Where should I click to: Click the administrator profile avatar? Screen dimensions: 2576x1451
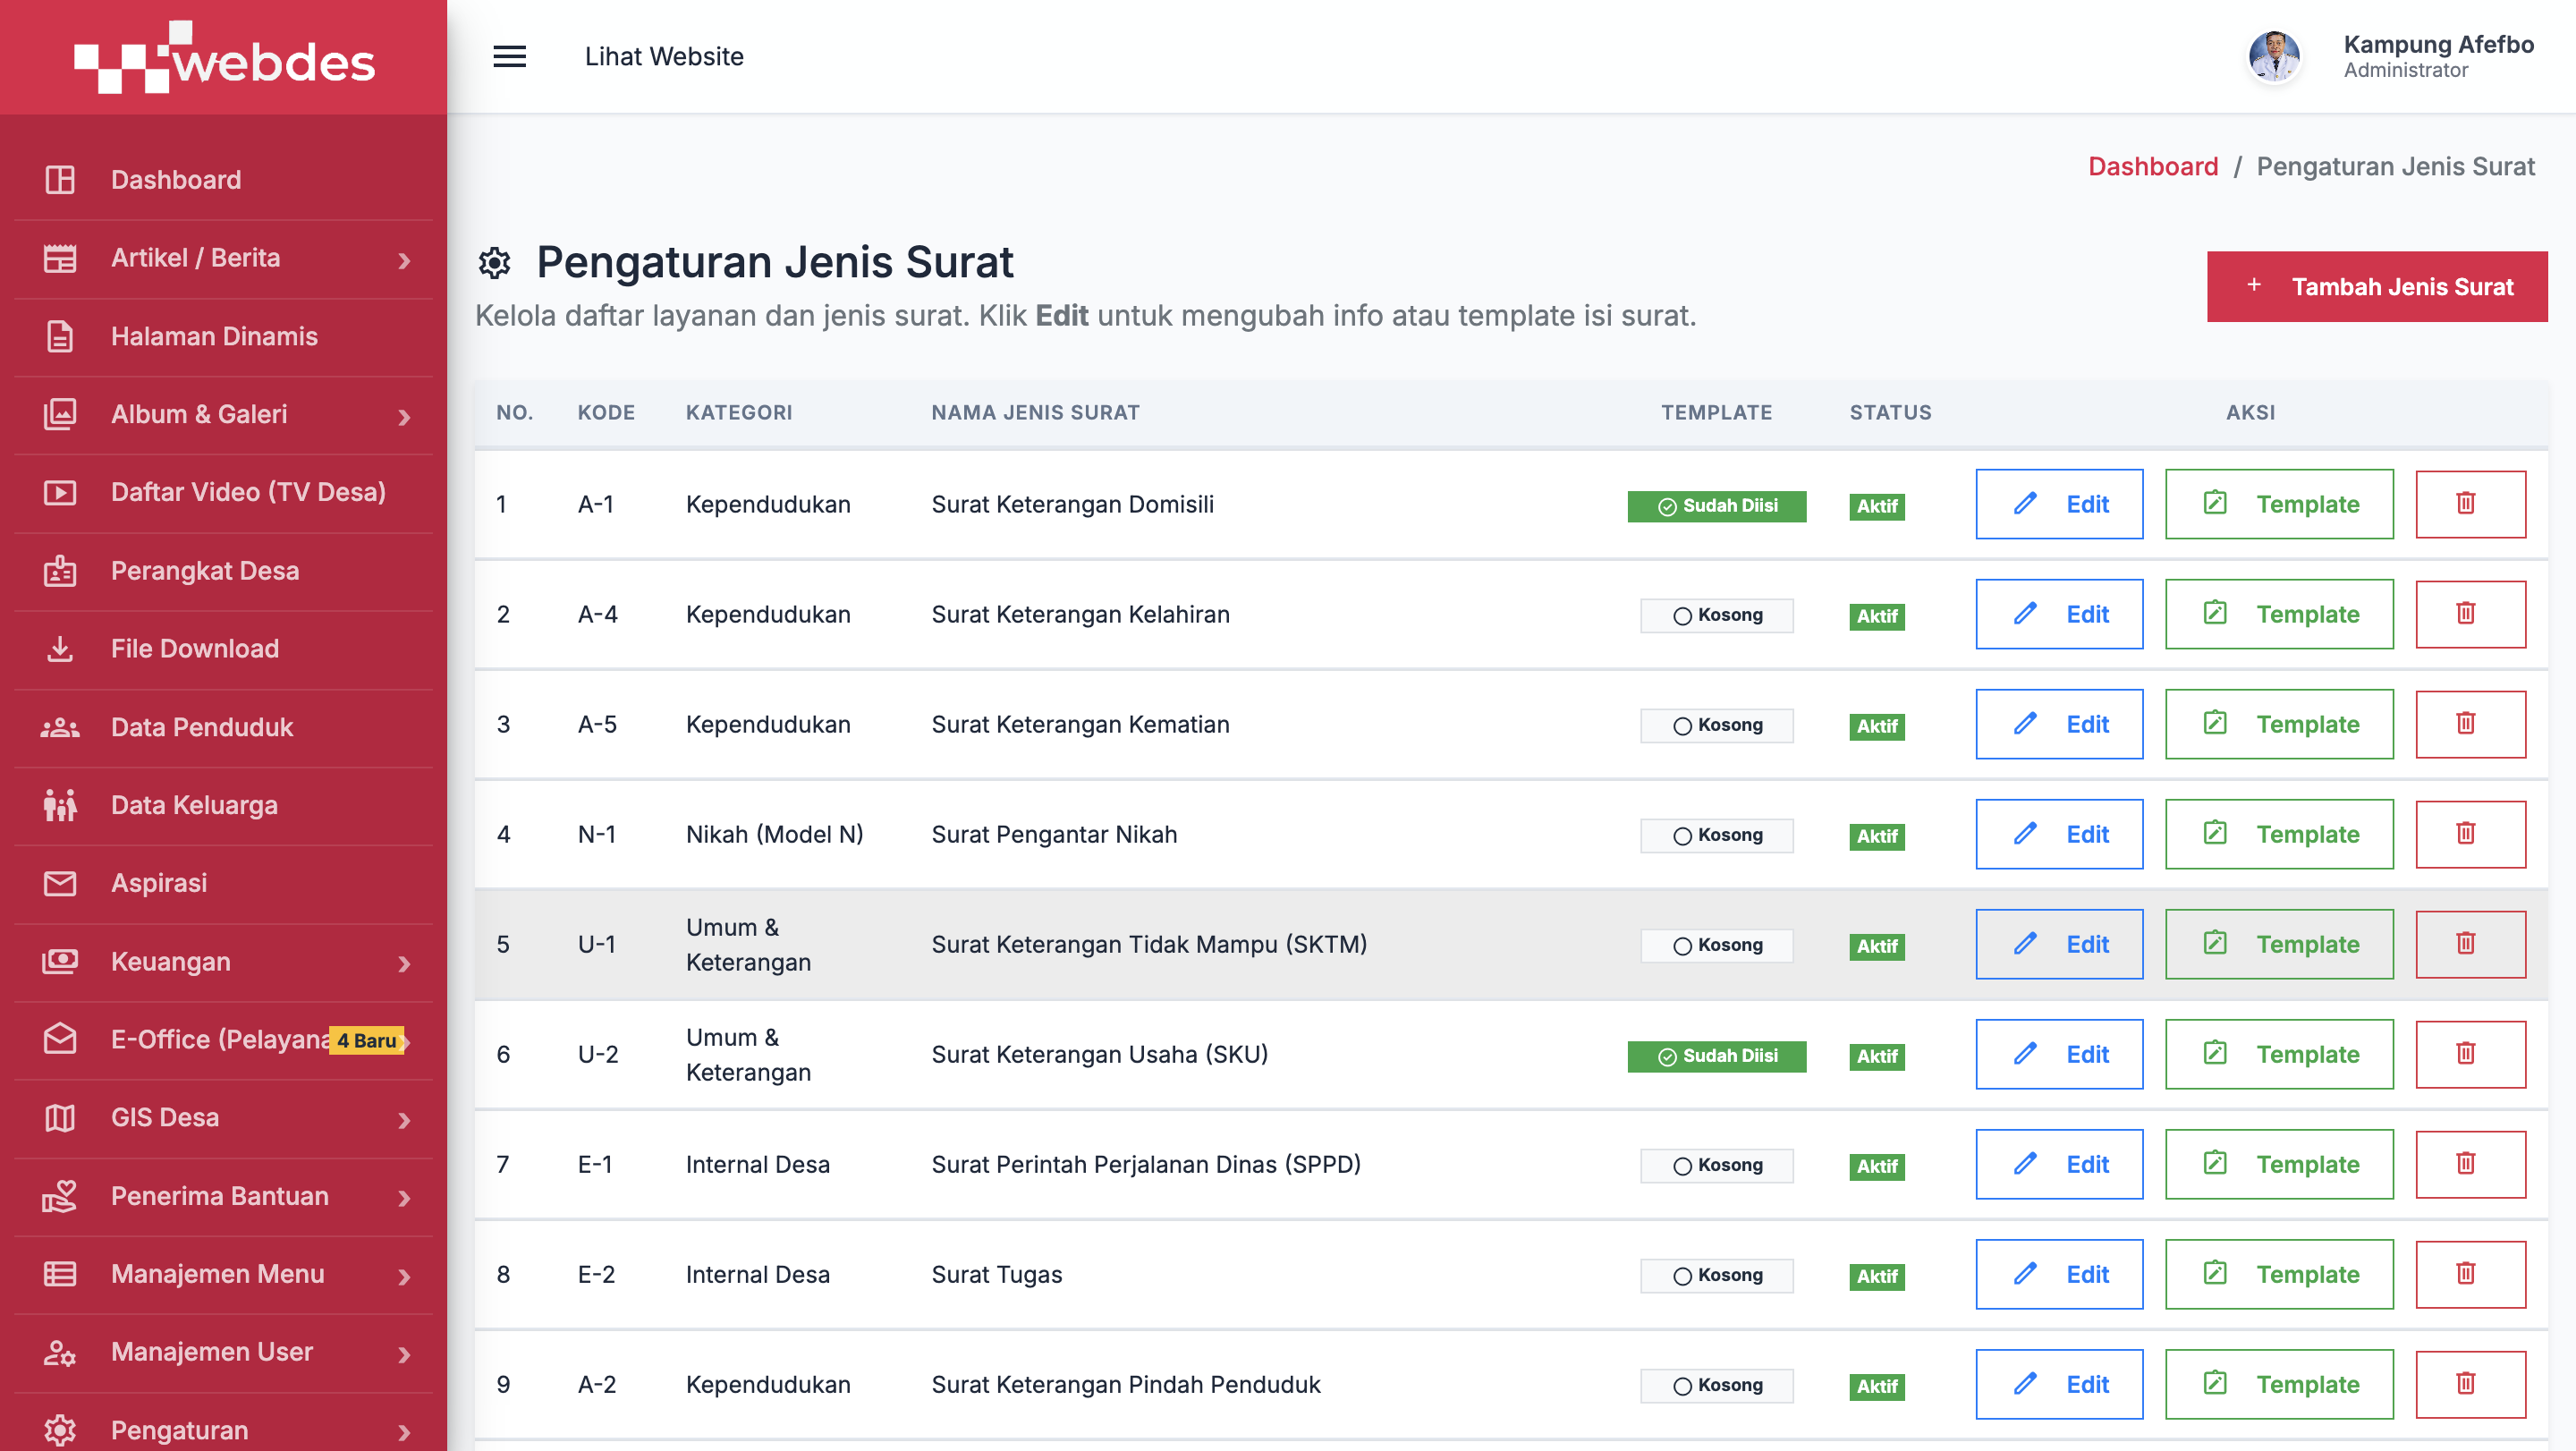2274,56
